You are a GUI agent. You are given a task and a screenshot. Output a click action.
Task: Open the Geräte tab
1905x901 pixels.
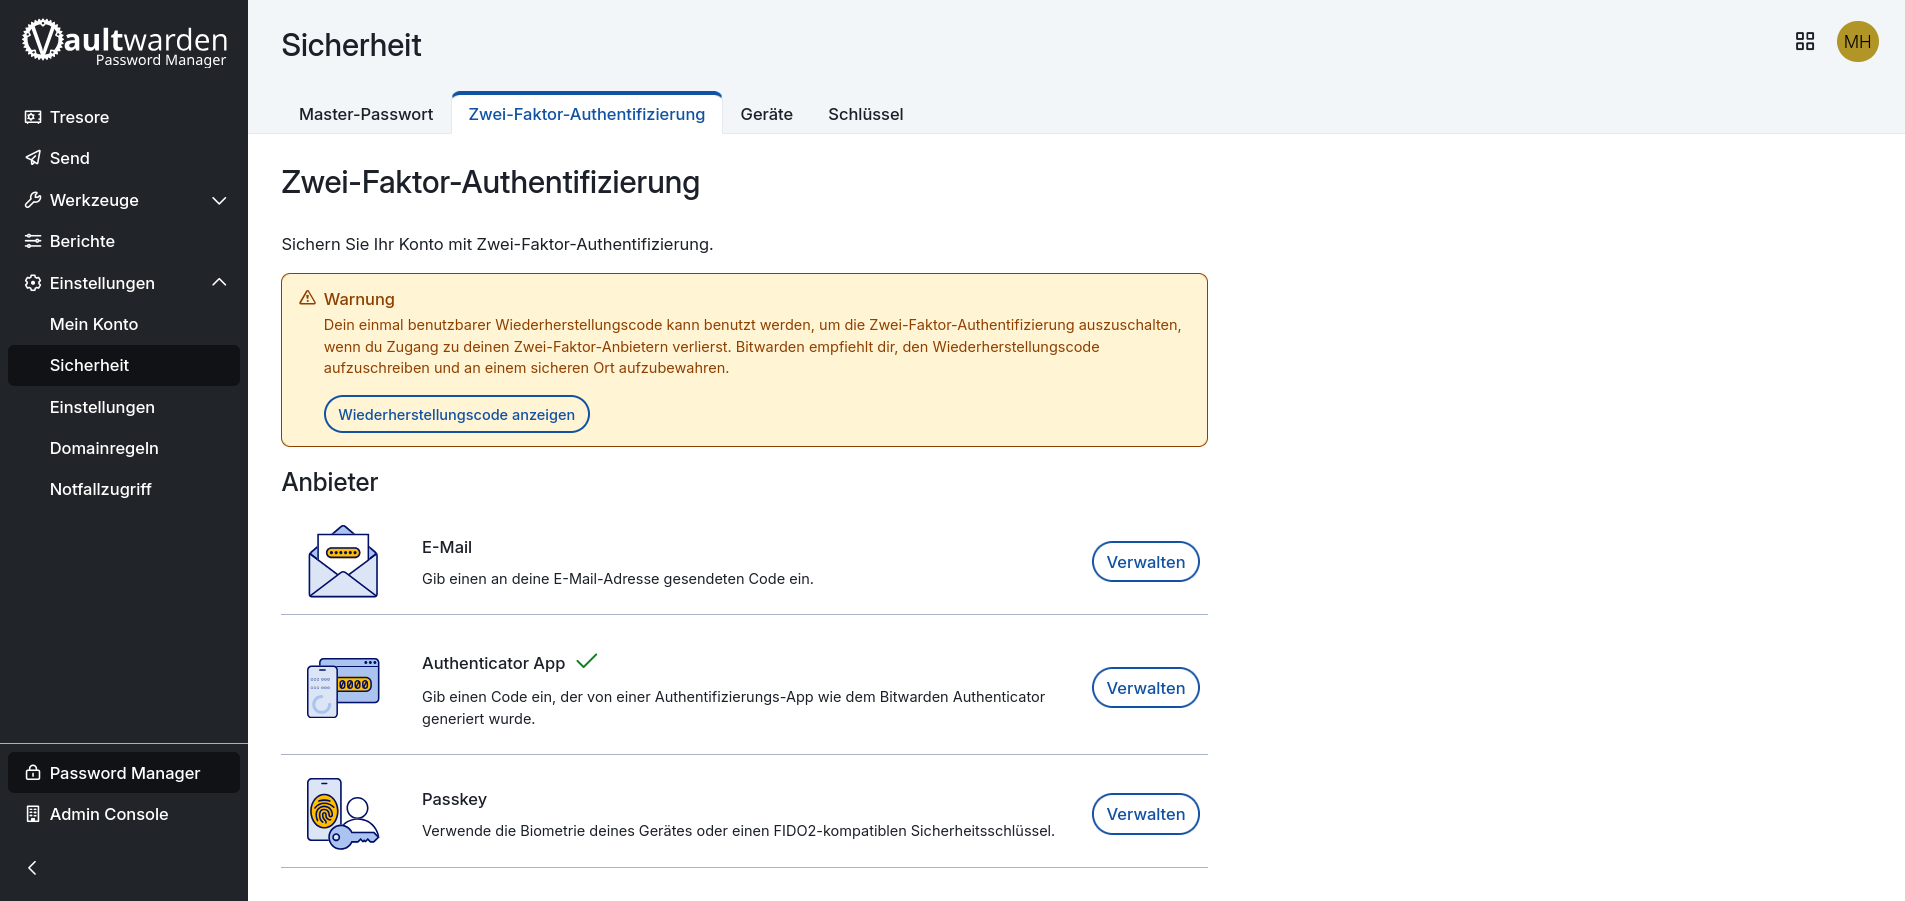[766, 114]
